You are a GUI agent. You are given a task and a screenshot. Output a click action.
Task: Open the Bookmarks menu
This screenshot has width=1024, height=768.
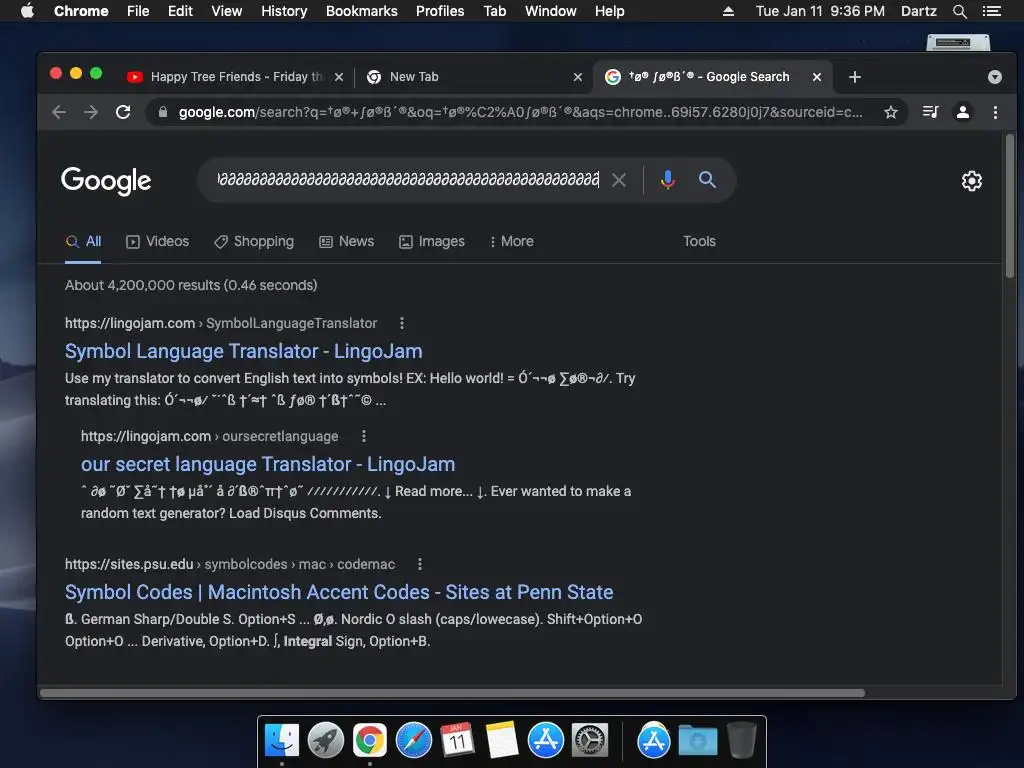362,11
